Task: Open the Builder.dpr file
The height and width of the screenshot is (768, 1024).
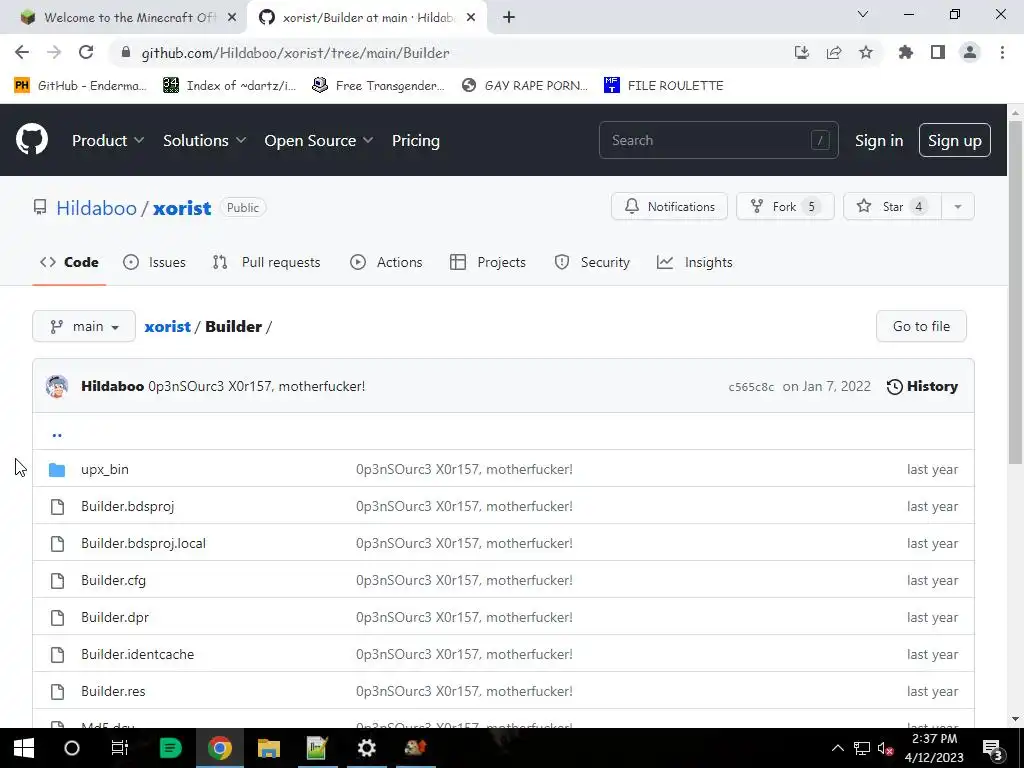Action: pyautogui.click(x=115, y=617)
